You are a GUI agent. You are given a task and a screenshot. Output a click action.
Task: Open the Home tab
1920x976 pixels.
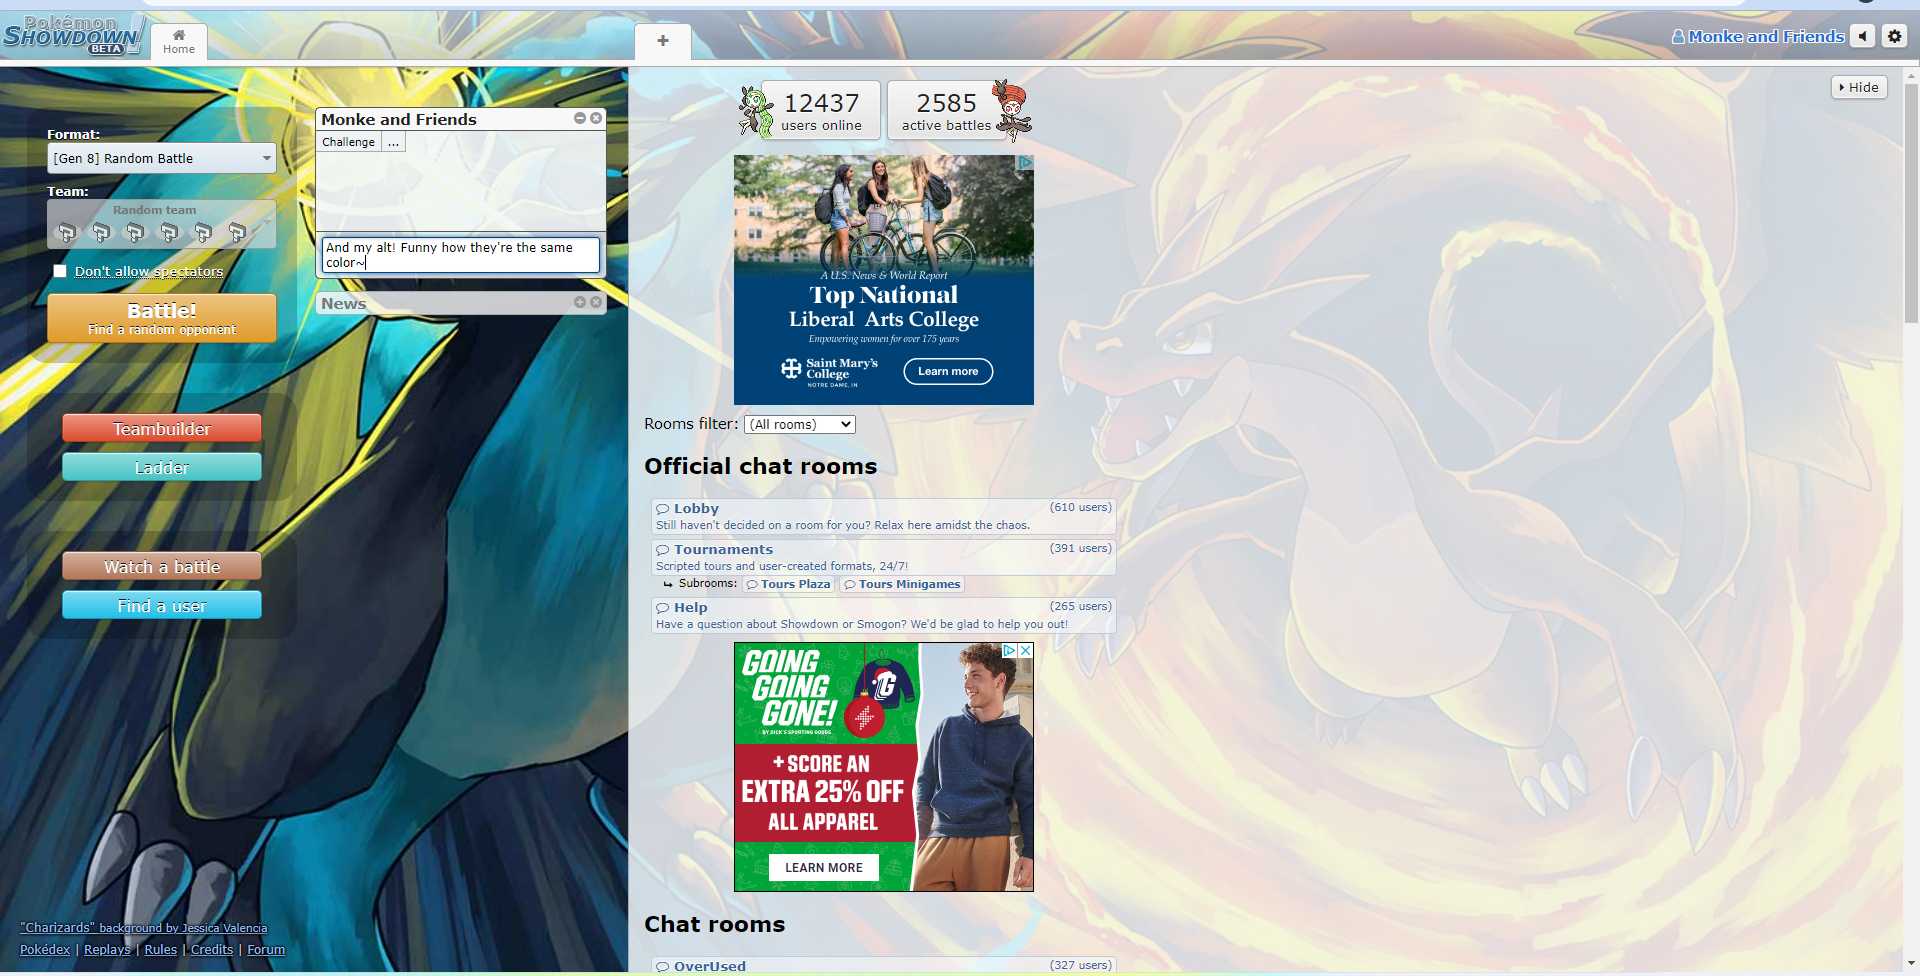click(x=179, y=42)
